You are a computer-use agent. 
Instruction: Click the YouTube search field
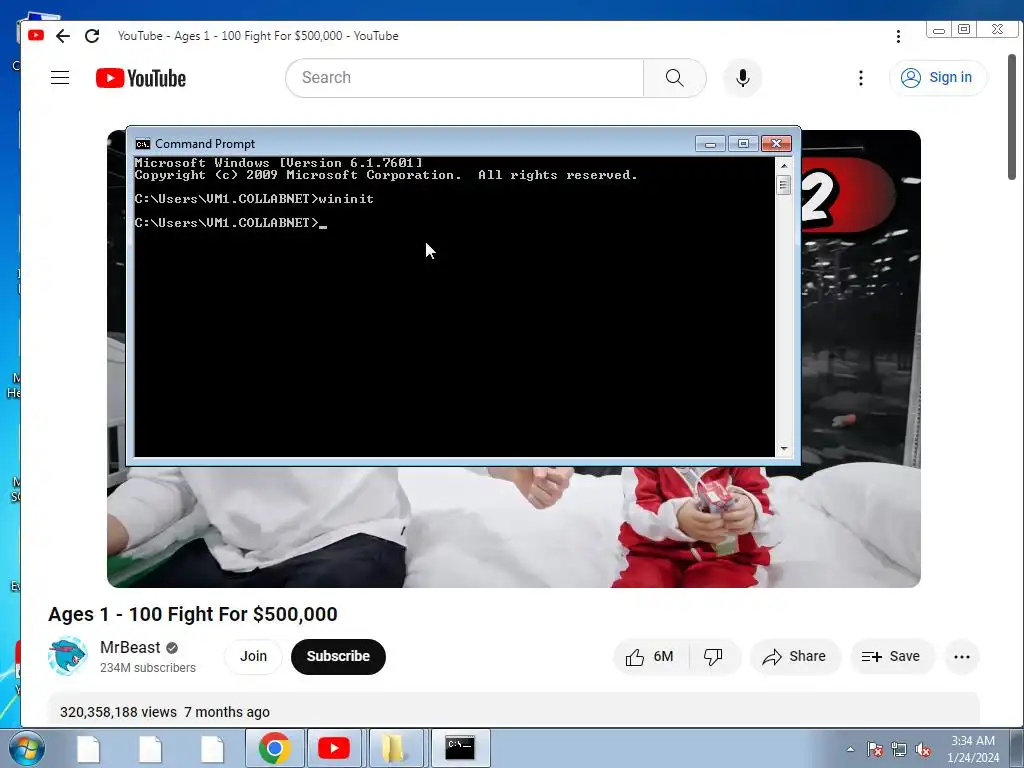click(464, 78)
